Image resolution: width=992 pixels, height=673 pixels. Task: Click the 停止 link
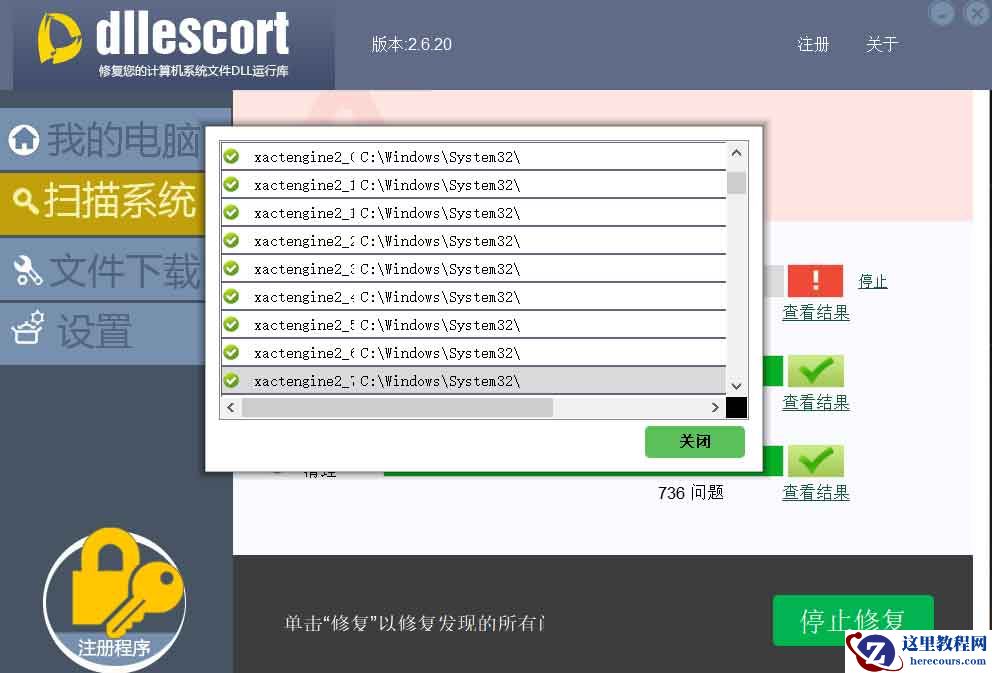point(872,281)
